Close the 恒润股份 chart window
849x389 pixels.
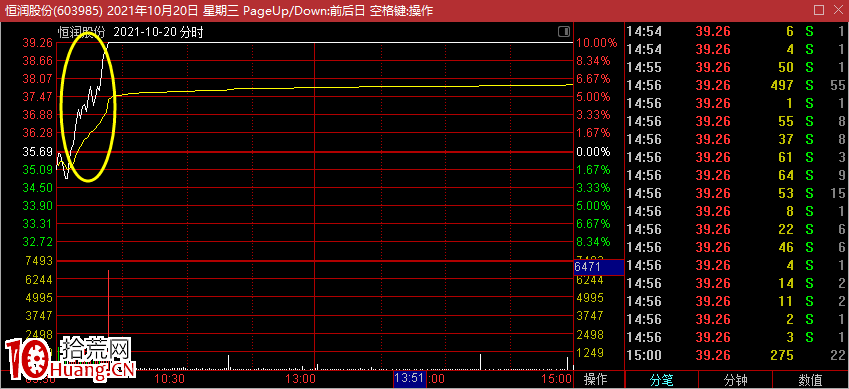point(839,10)
